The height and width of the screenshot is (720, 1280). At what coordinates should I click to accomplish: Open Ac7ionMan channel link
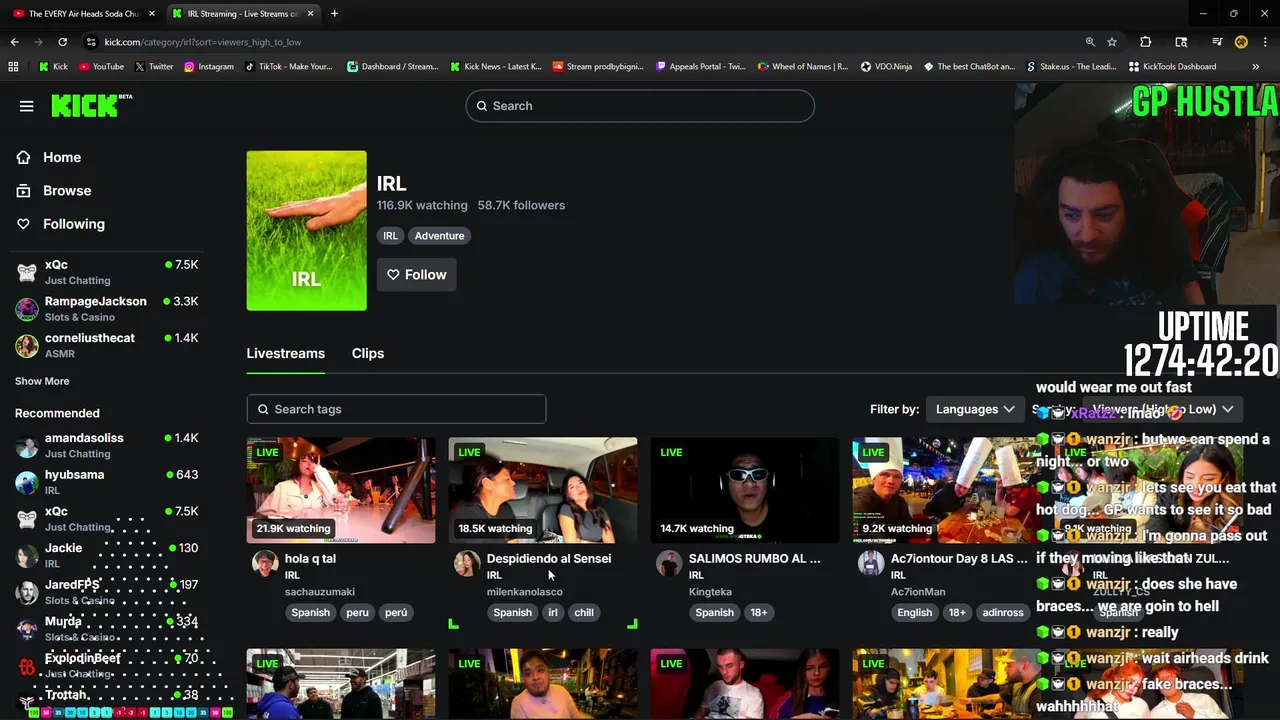point(918,592)
